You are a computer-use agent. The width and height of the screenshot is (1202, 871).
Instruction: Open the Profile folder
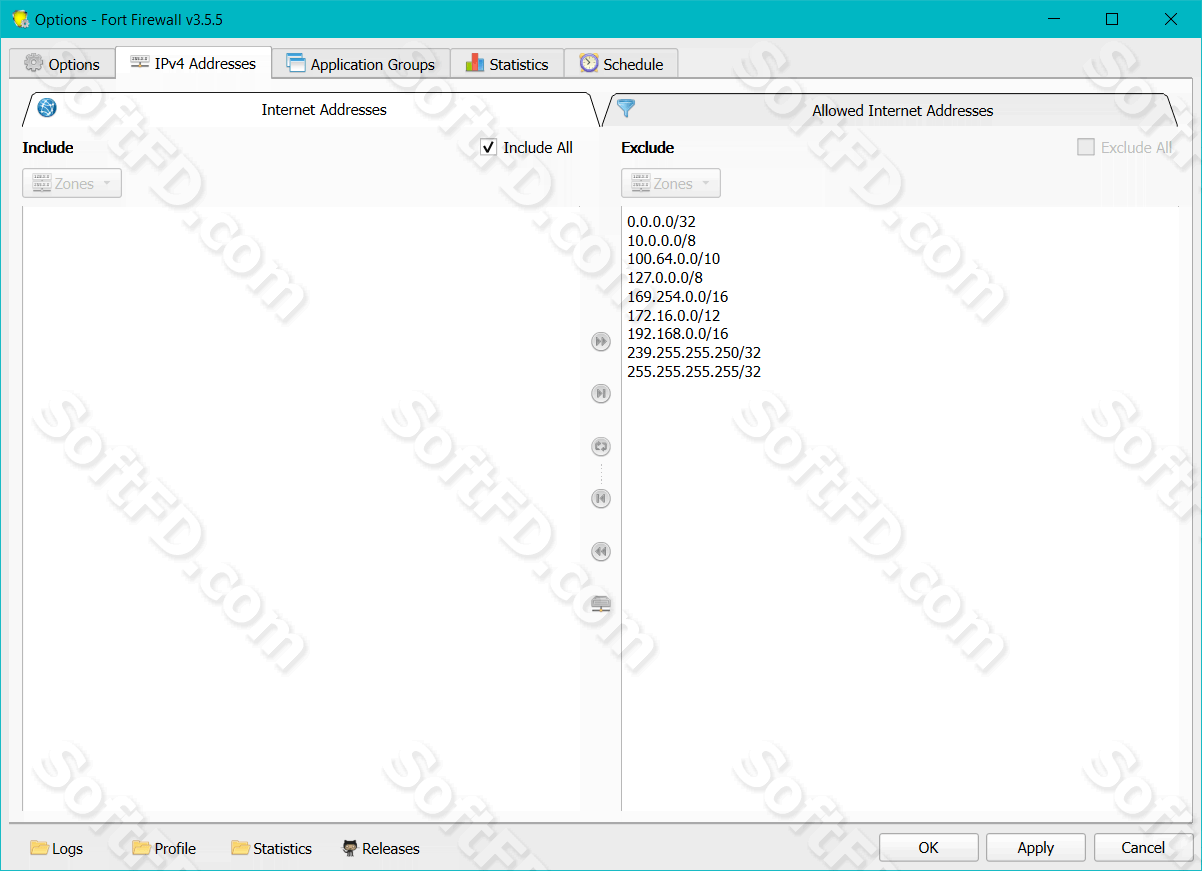click(x=165, y=848)
